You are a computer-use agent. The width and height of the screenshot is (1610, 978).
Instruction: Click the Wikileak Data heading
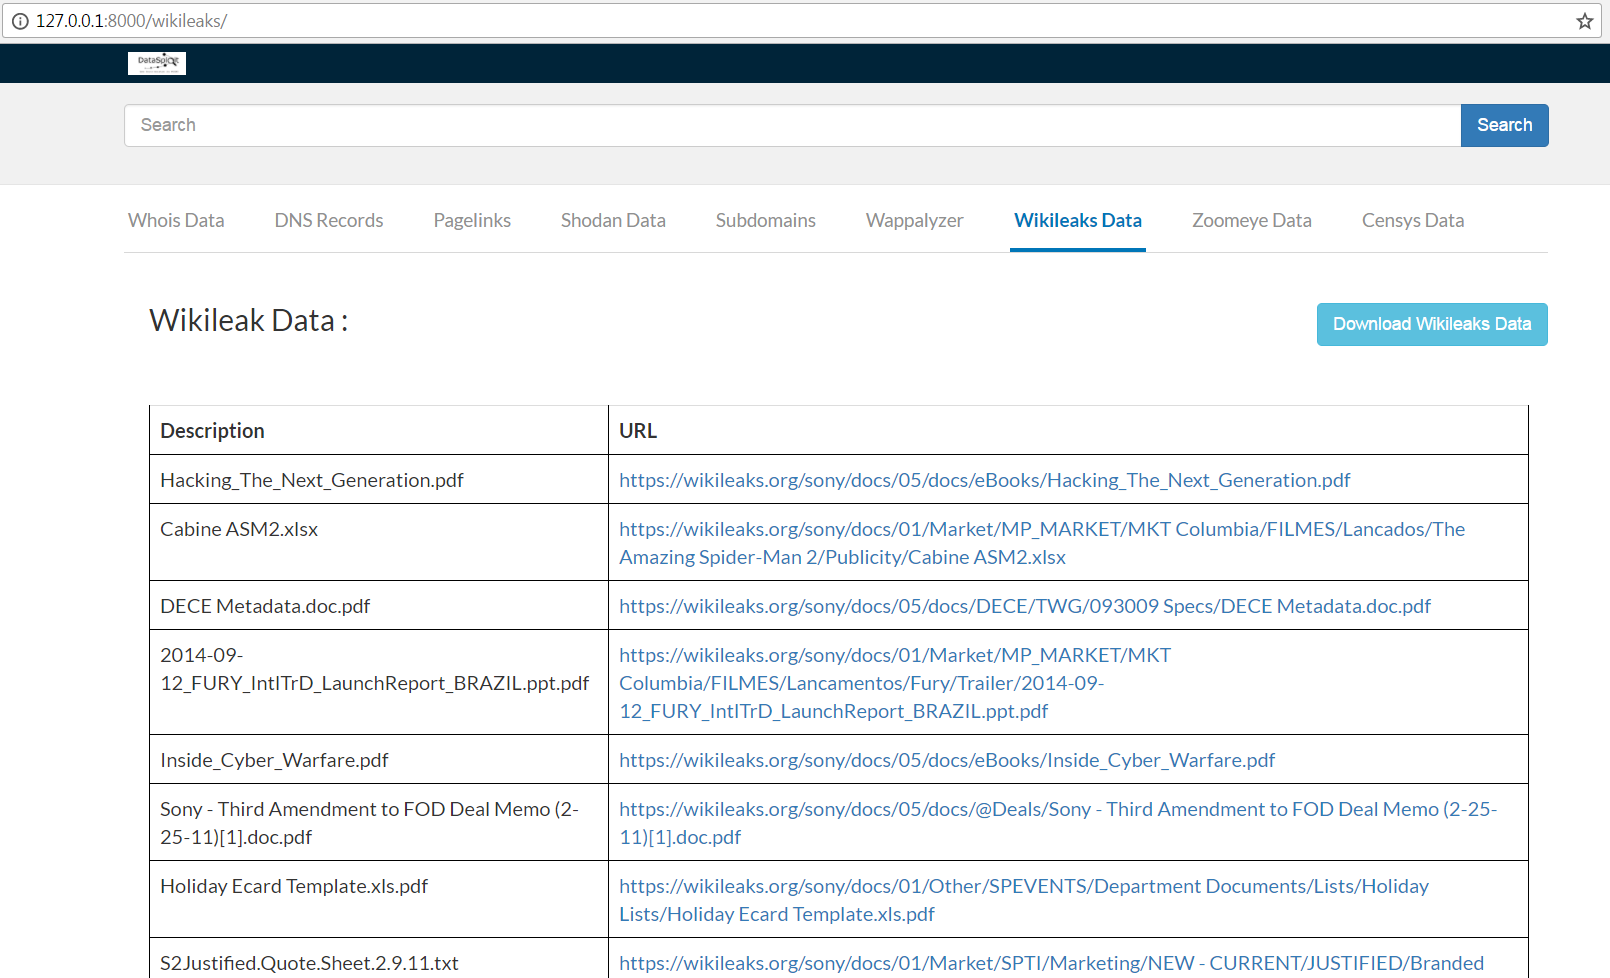click(x=249, y=320)
